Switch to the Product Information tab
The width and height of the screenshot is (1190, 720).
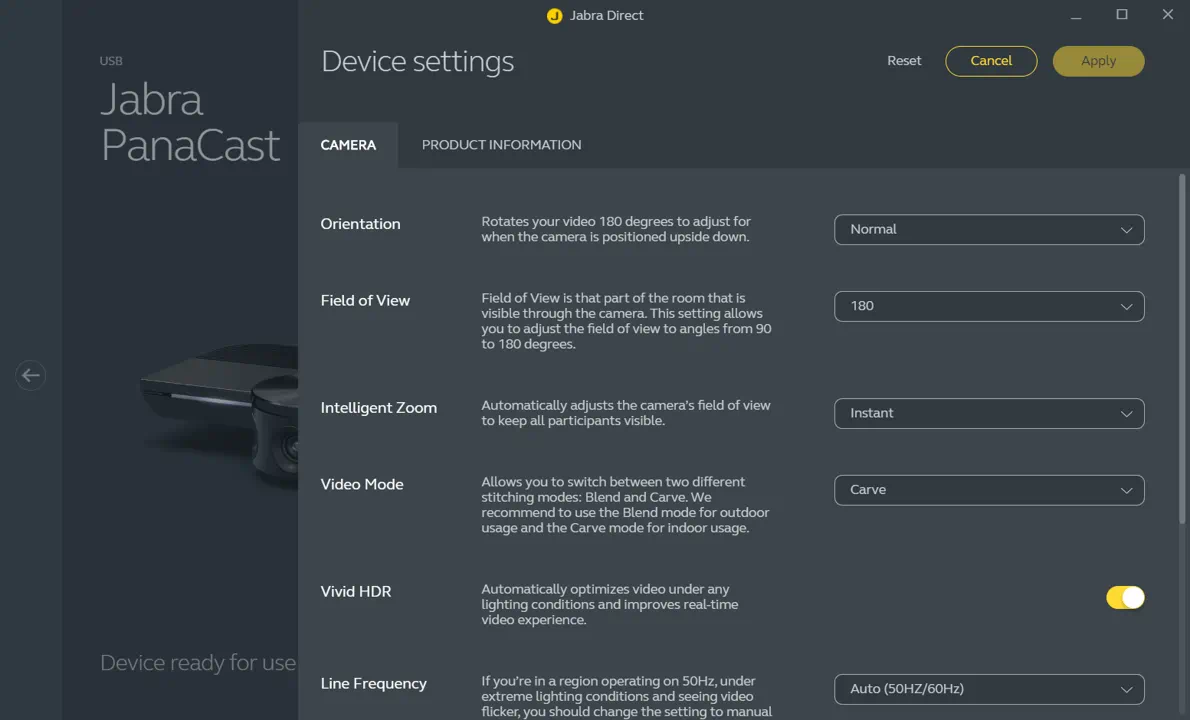501,145
